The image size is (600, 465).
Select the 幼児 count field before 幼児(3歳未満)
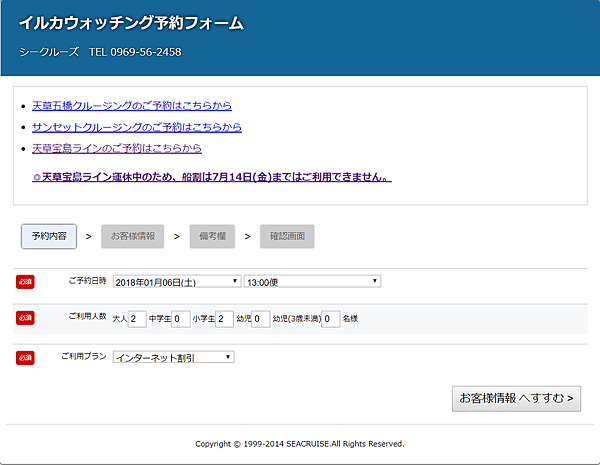pos(261,319)
